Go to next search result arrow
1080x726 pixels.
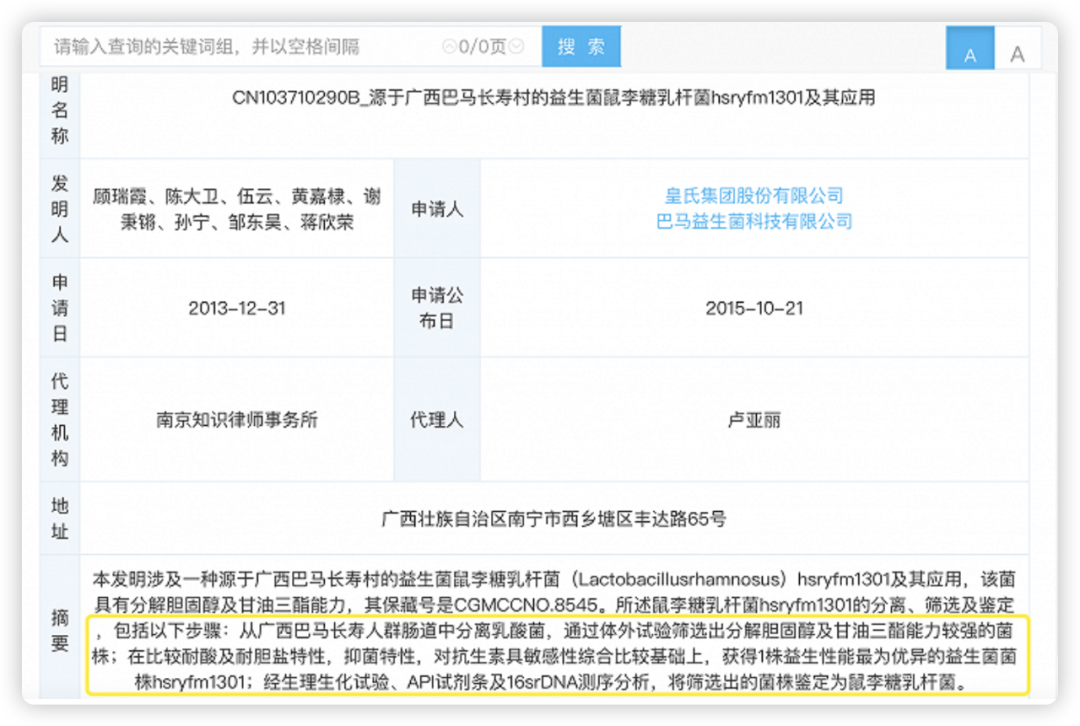(516, 46)
